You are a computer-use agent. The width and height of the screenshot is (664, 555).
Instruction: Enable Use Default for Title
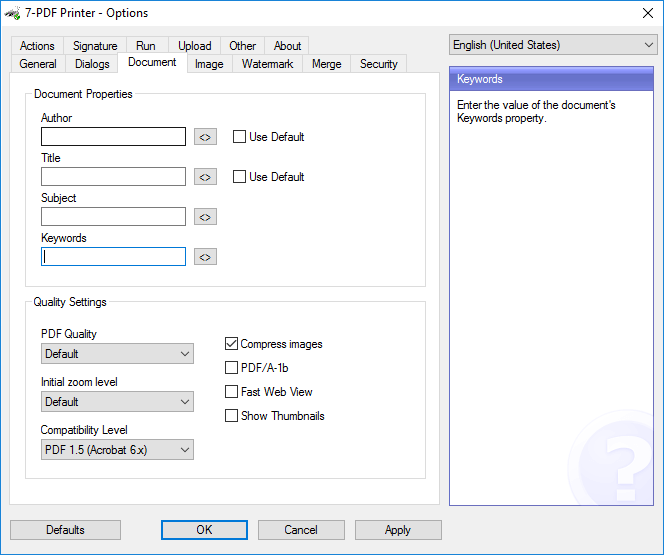coord(240,177)
